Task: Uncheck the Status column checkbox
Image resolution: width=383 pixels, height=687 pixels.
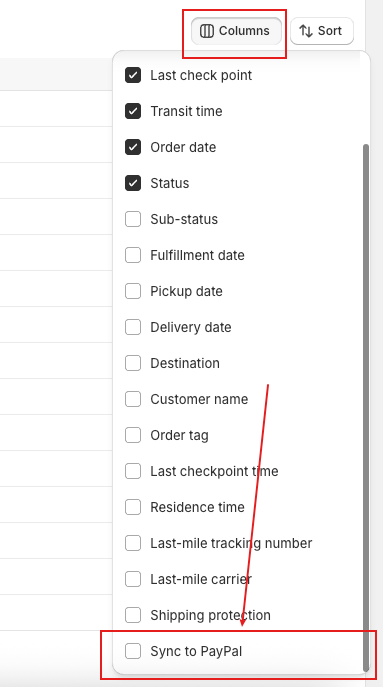Action: tap(133, 183)
